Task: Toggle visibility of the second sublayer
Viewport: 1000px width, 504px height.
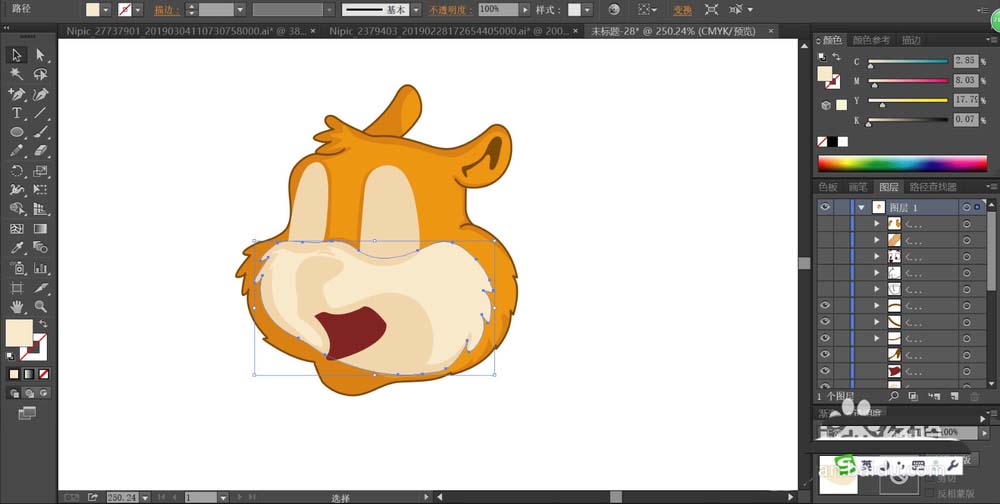Action: click(x=825, y=240)
